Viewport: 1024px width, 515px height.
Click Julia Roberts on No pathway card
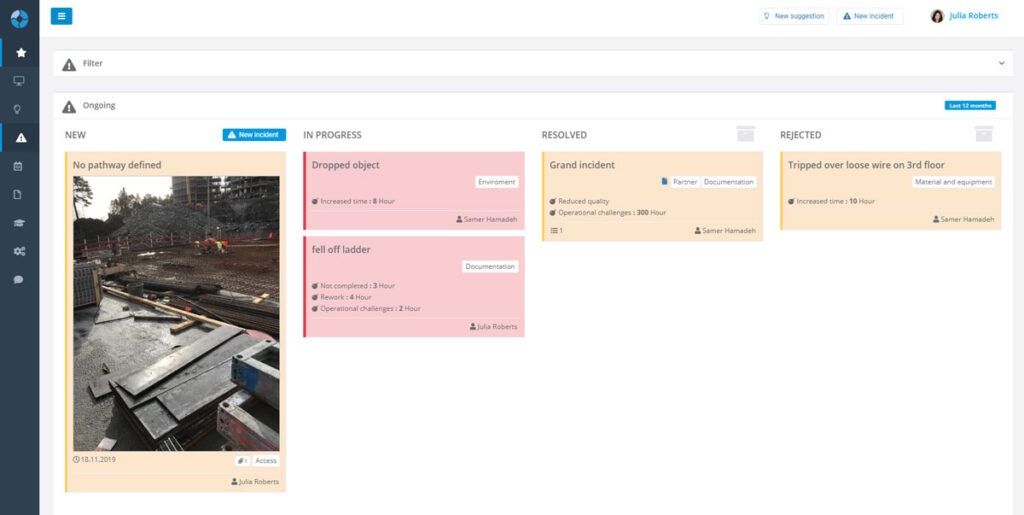[x=255, y=482]
